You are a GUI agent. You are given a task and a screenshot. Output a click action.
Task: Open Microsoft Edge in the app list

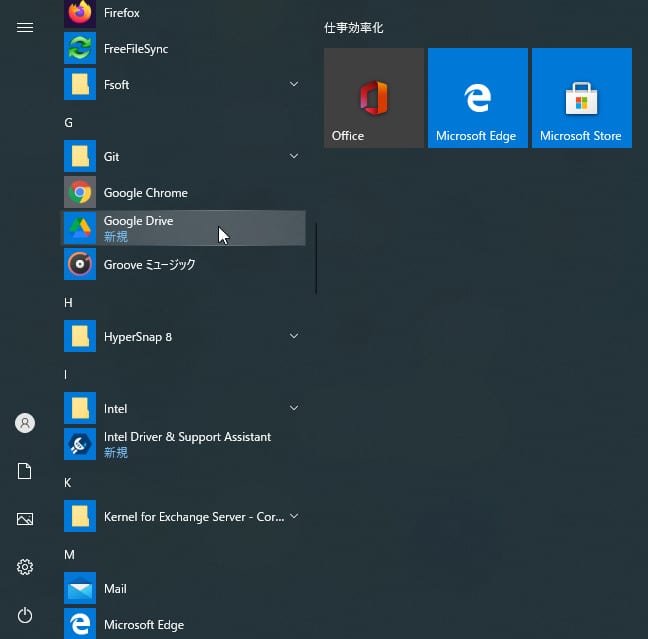point(143,625)
